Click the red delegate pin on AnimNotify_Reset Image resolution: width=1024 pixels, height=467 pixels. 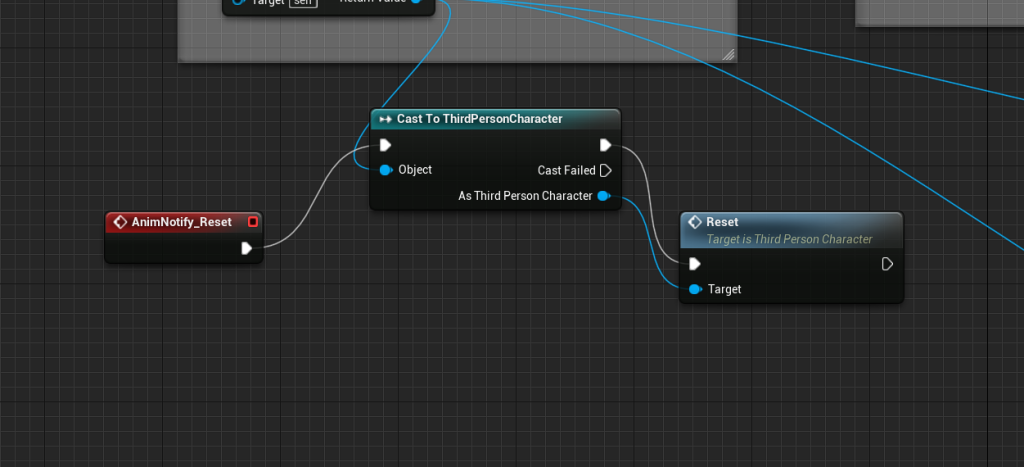(253, 222)
